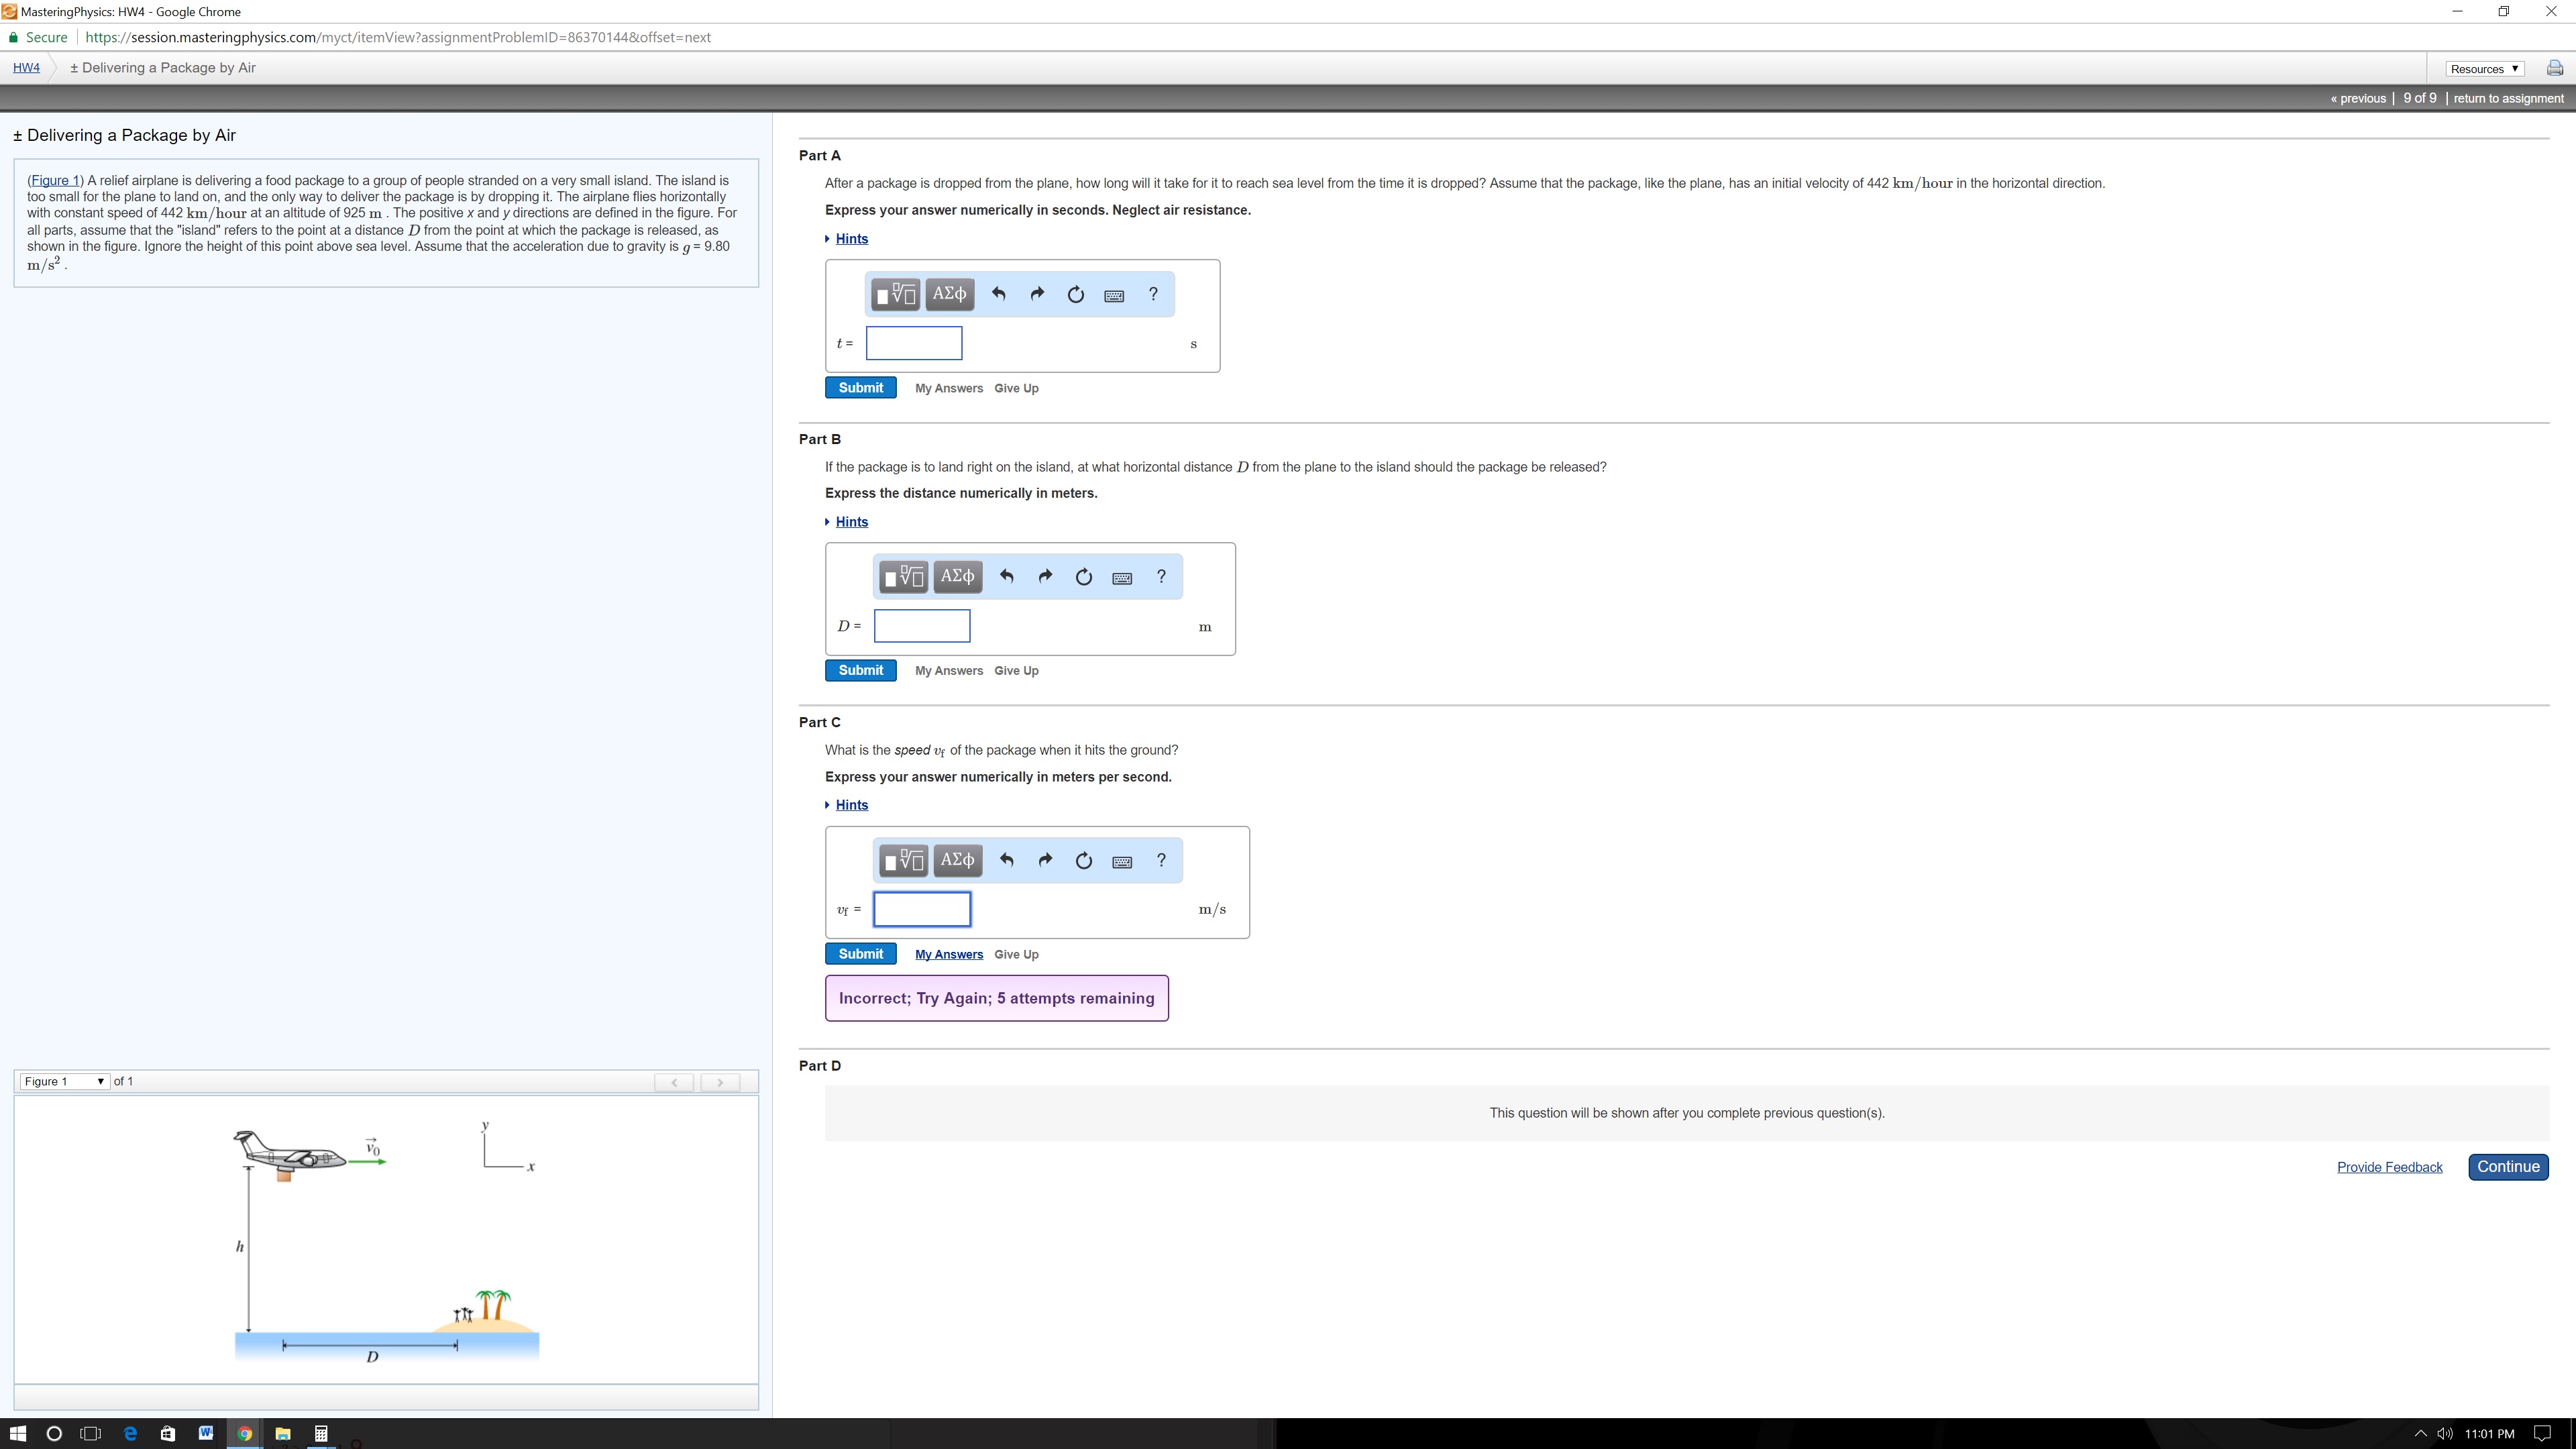Open help for Part C editor

(1161, 860)
